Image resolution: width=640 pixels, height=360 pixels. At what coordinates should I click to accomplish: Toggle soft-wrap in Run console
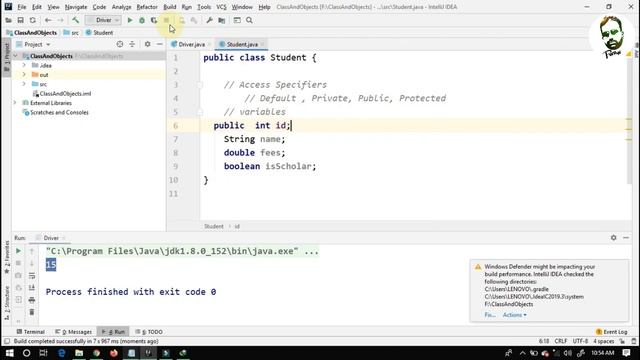[32, 276]
